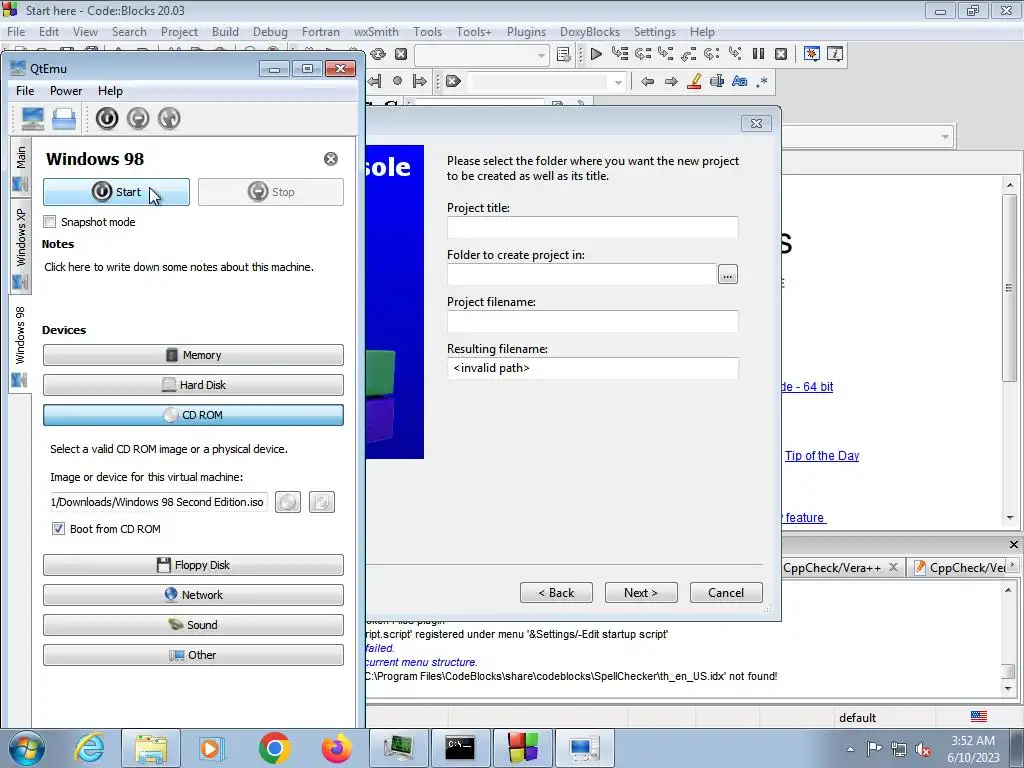Click the physical CD device icon button
Screen dimensions: 1024x768
coord(322,502)
